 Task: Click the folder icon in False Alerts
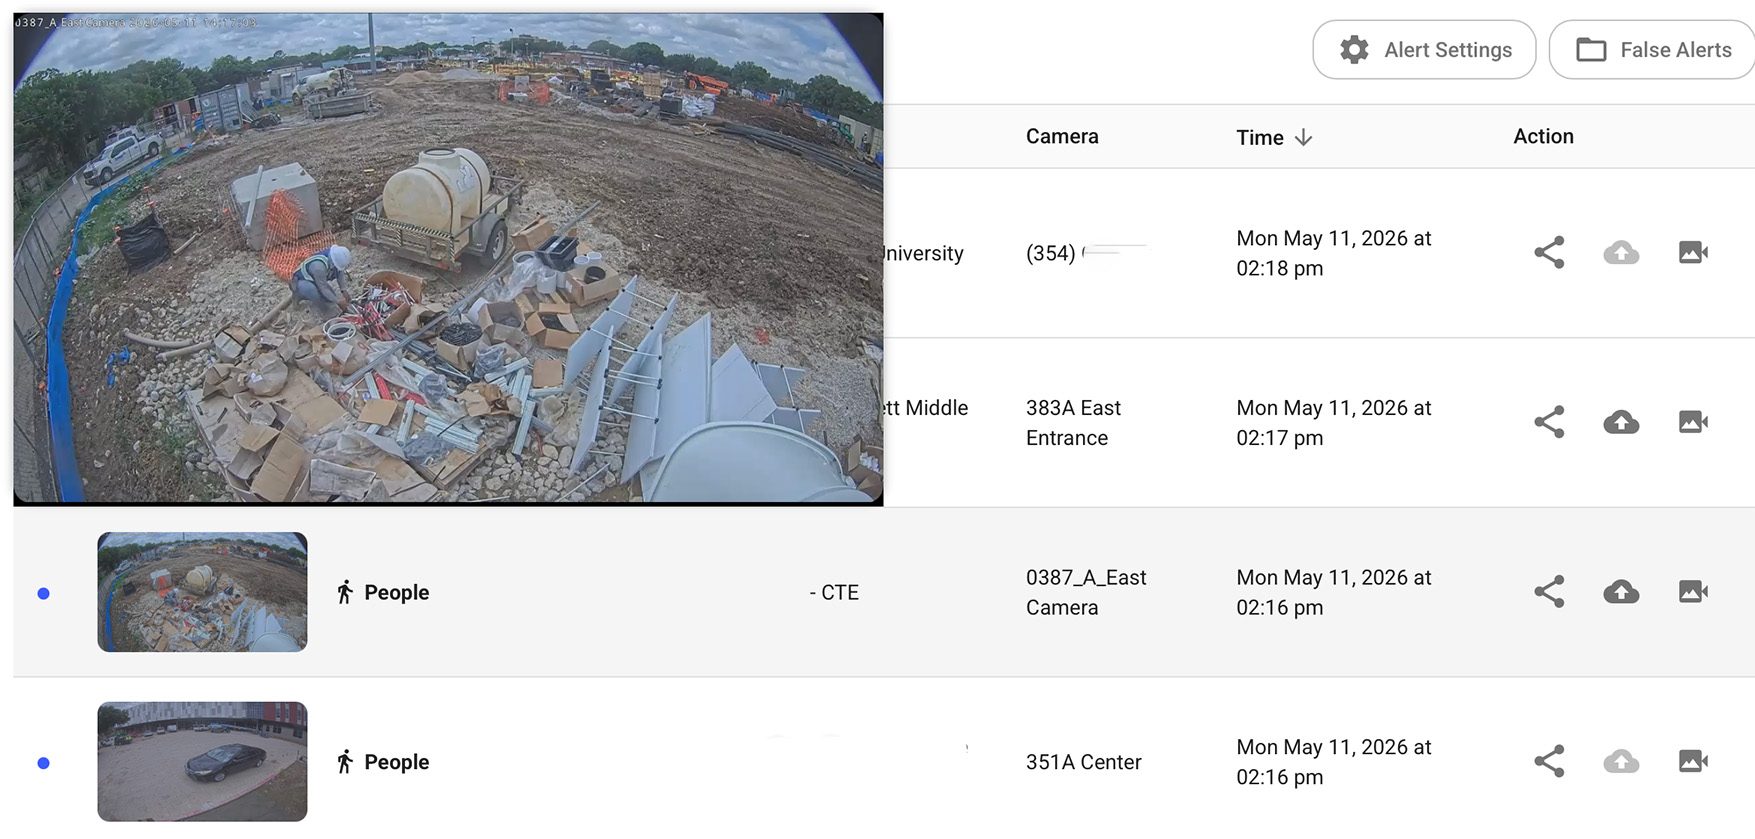pos(1591,50)
